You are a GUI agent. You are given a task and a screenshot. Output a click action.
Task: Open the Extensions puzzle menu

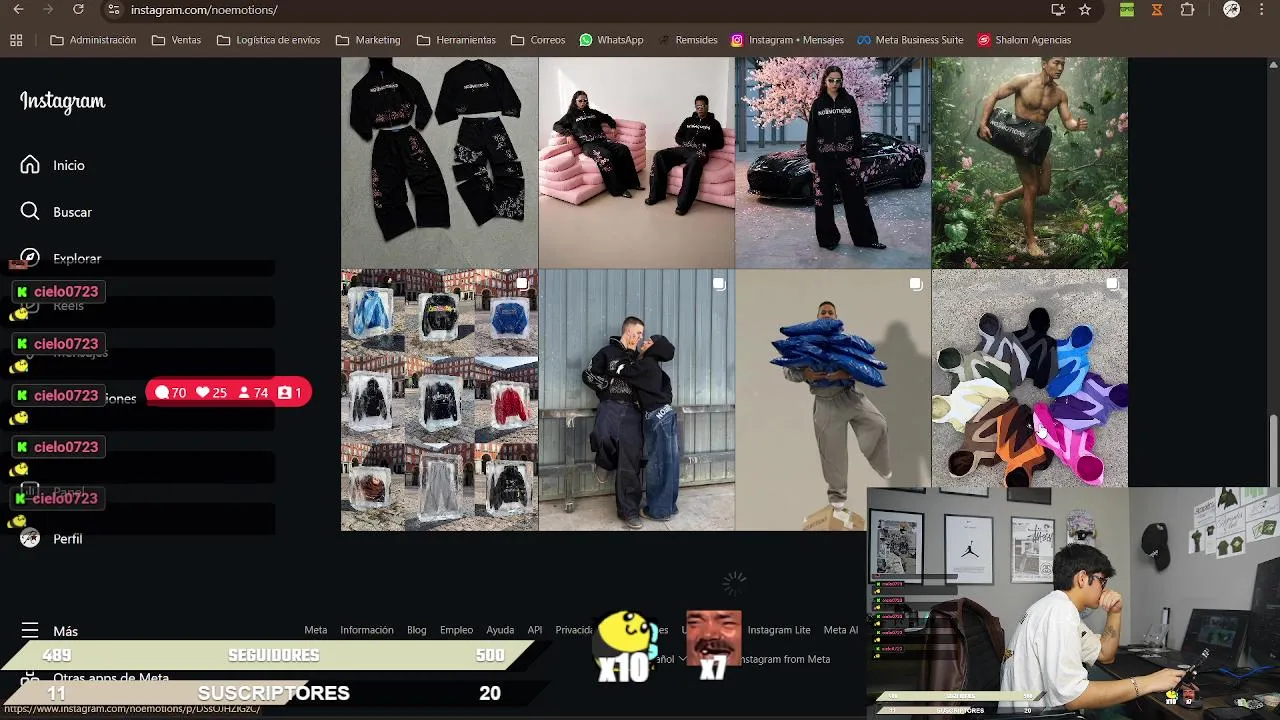[x=1187, y=10]
